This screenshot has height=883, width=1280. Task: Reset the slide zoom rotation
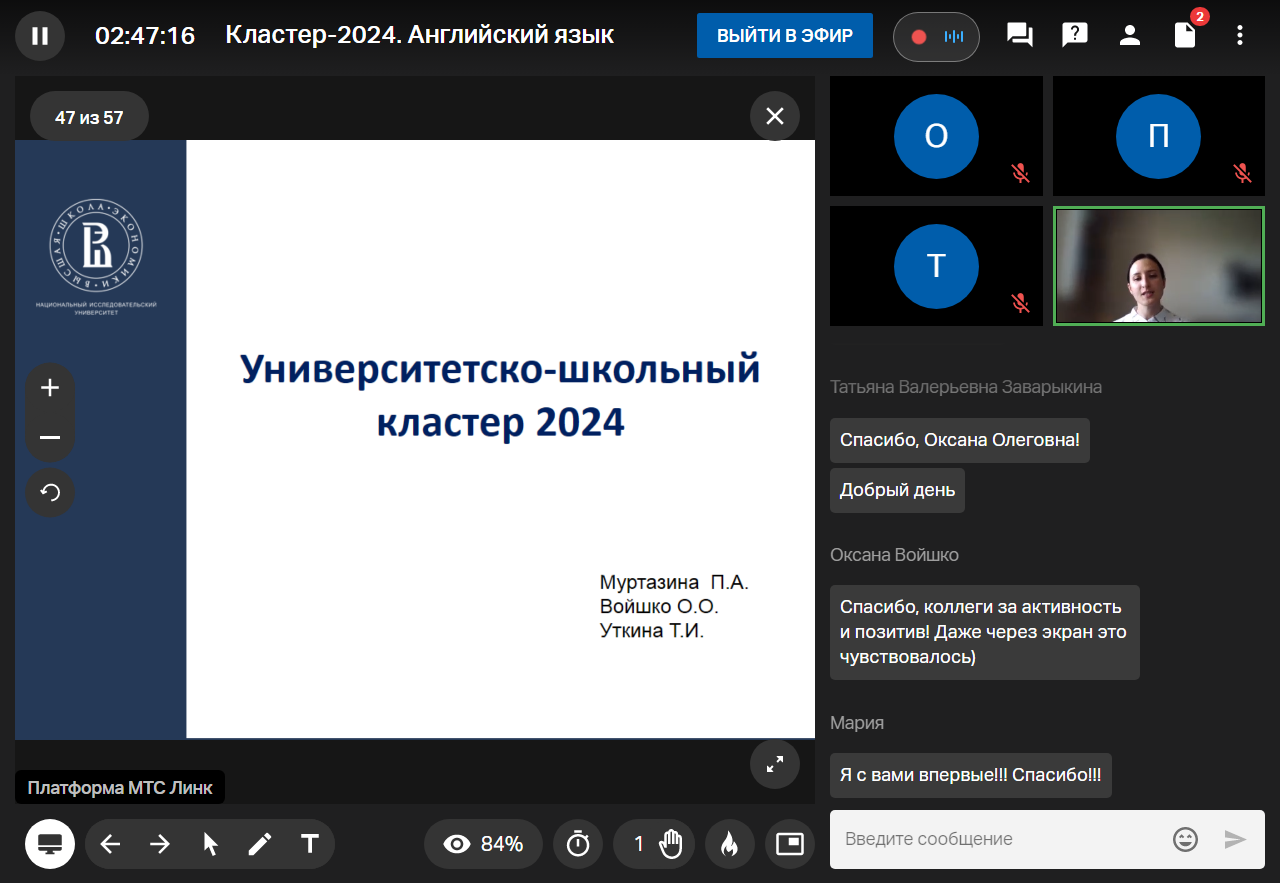pos(50,492)
